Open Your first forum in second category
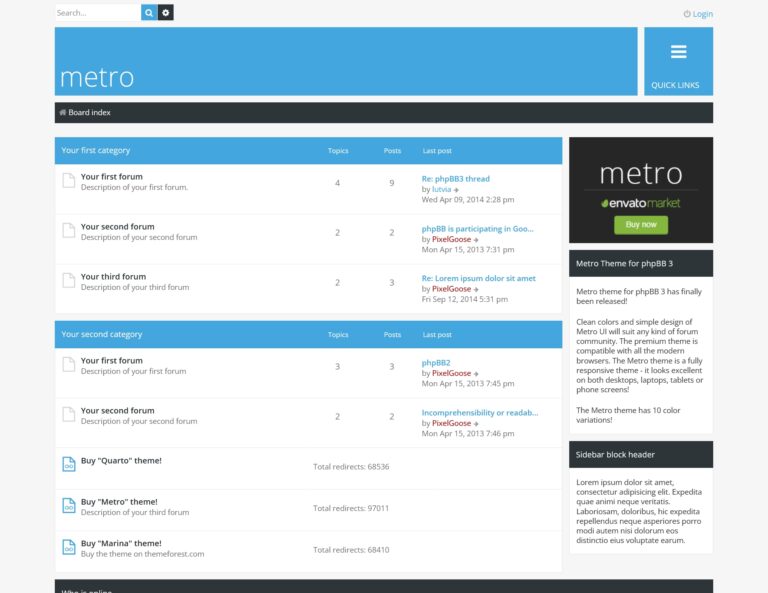 coord(112,361)
